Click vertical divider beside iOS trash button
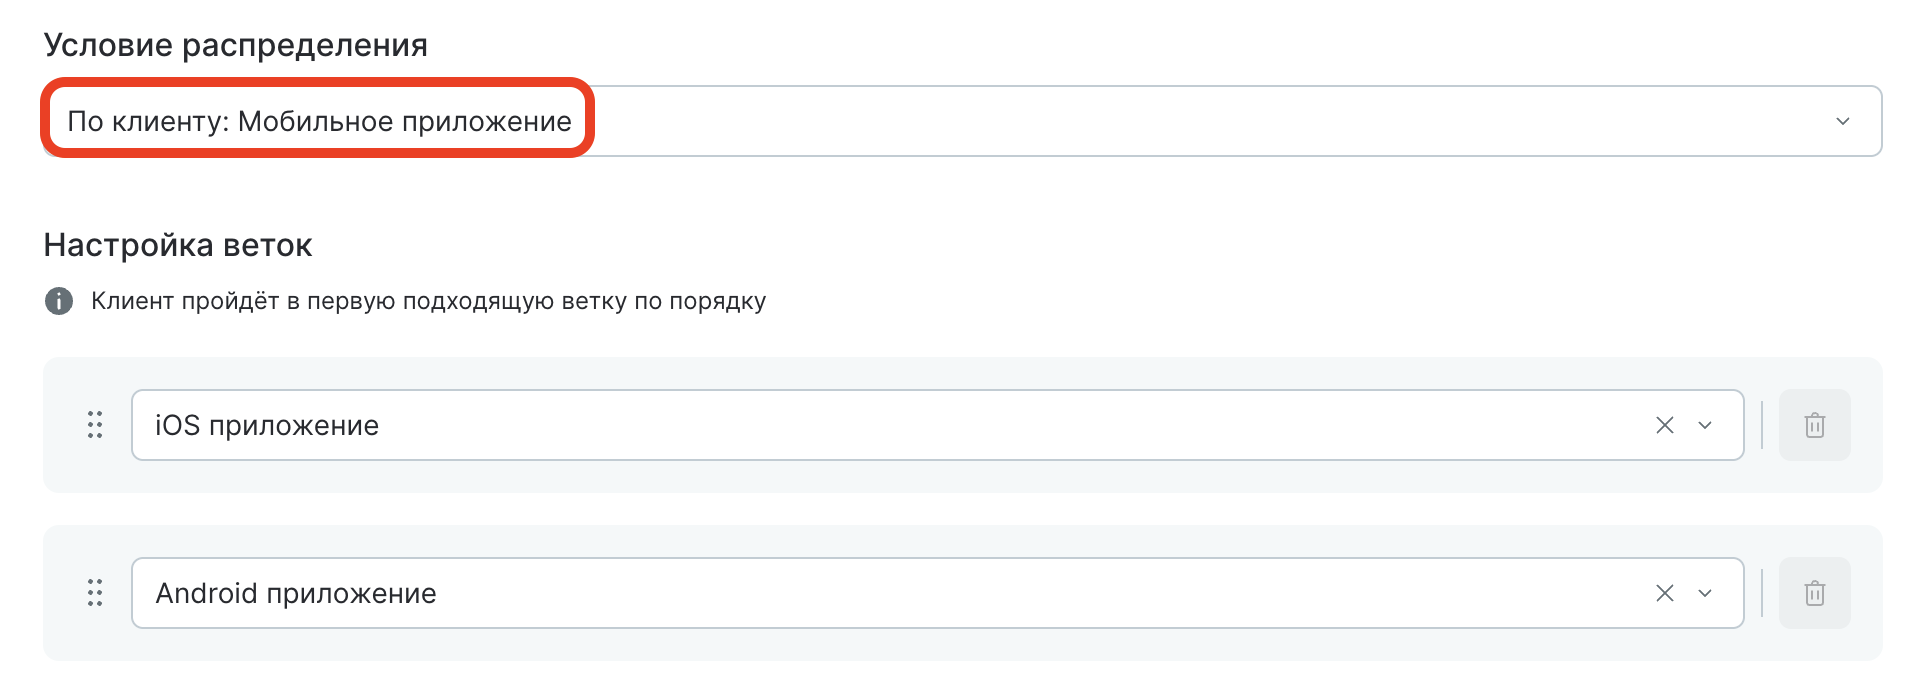The height and width of the screenshot is (686, 1932). point(1762,425)
